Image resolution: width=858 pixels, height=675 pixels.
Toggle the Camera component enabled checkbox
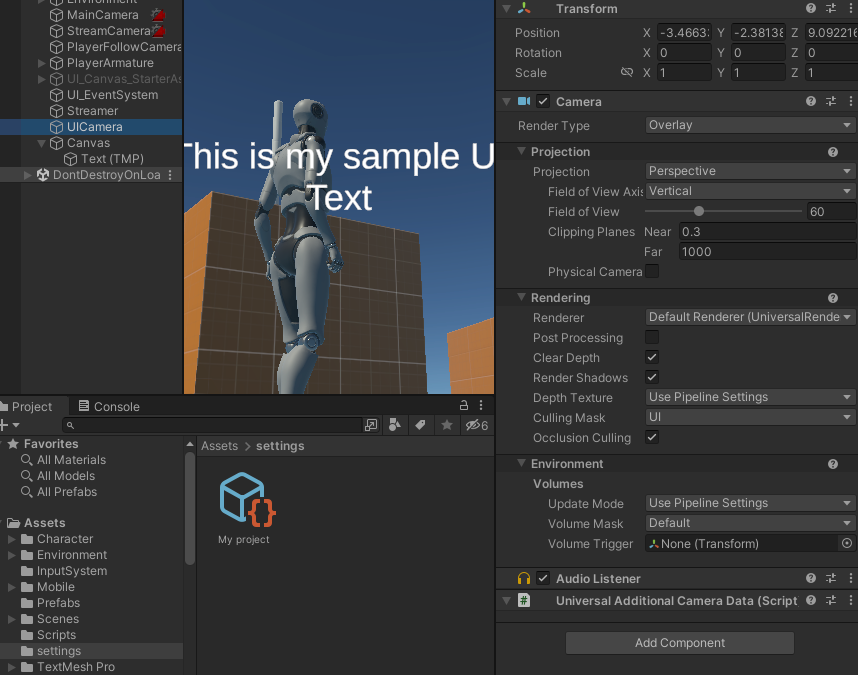coord(542,101)
